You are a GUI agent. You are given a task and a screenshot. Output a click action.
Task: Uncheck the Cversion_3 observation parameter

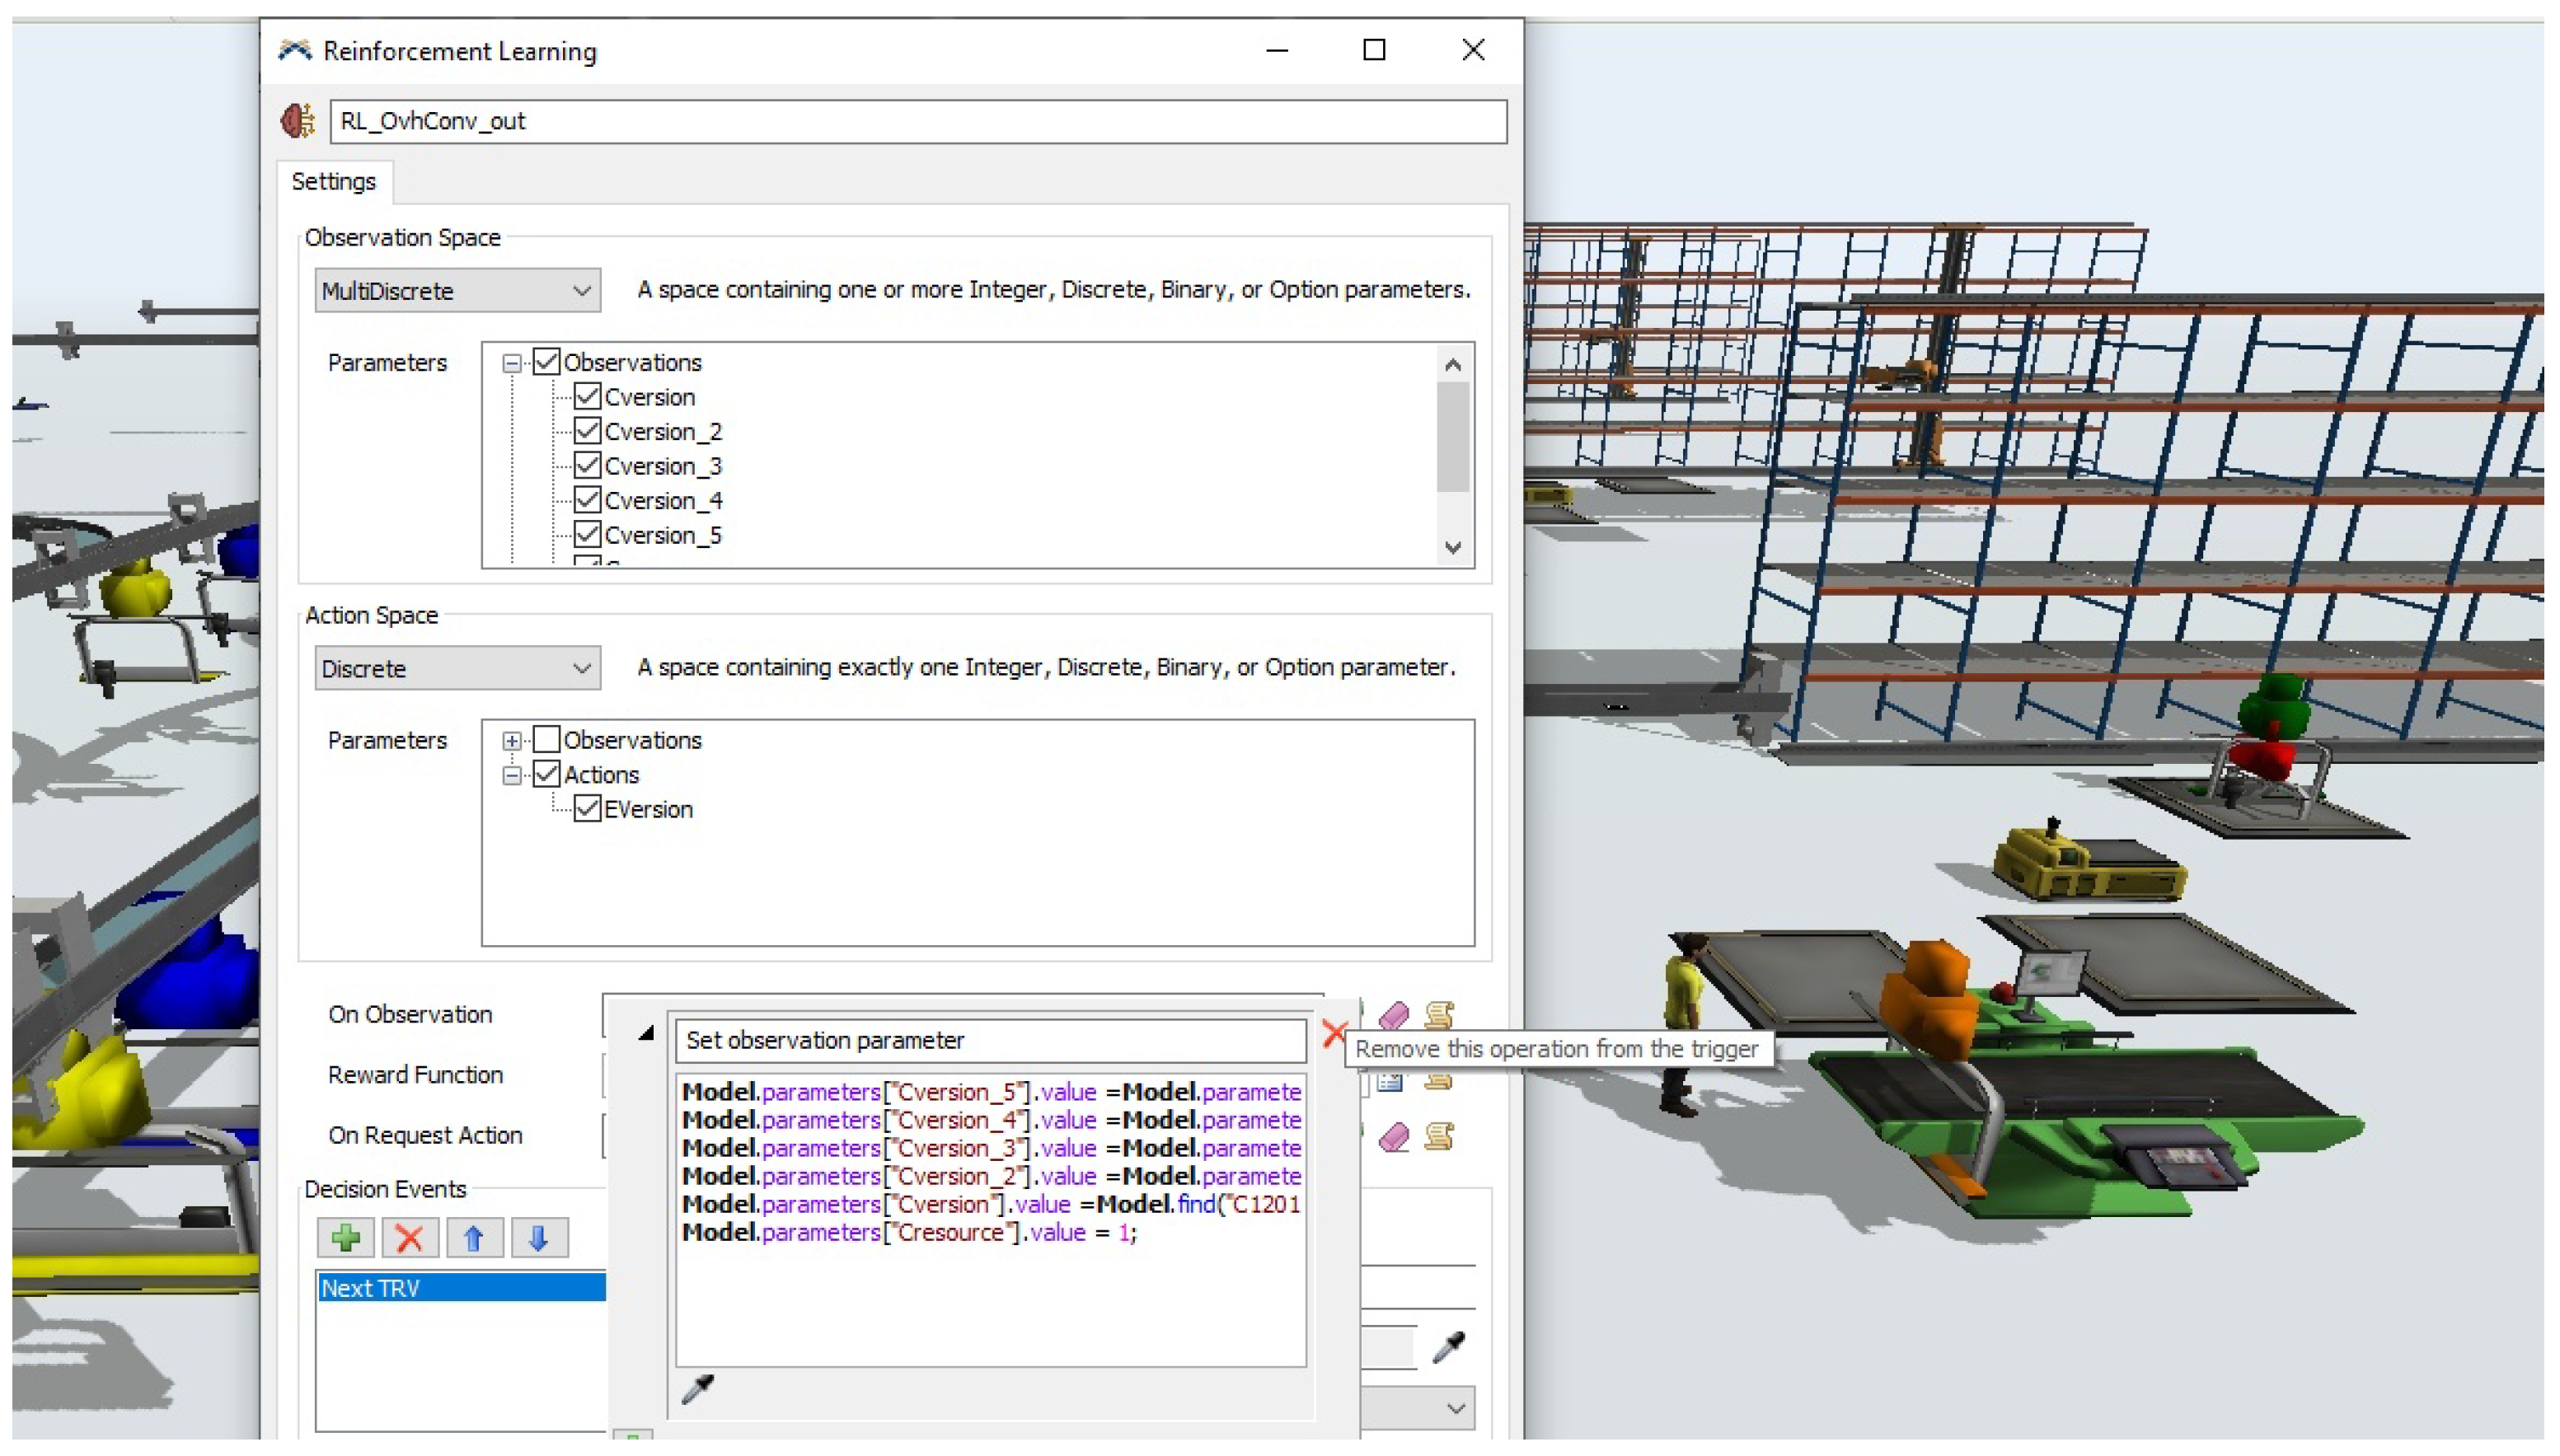point(588,466)
